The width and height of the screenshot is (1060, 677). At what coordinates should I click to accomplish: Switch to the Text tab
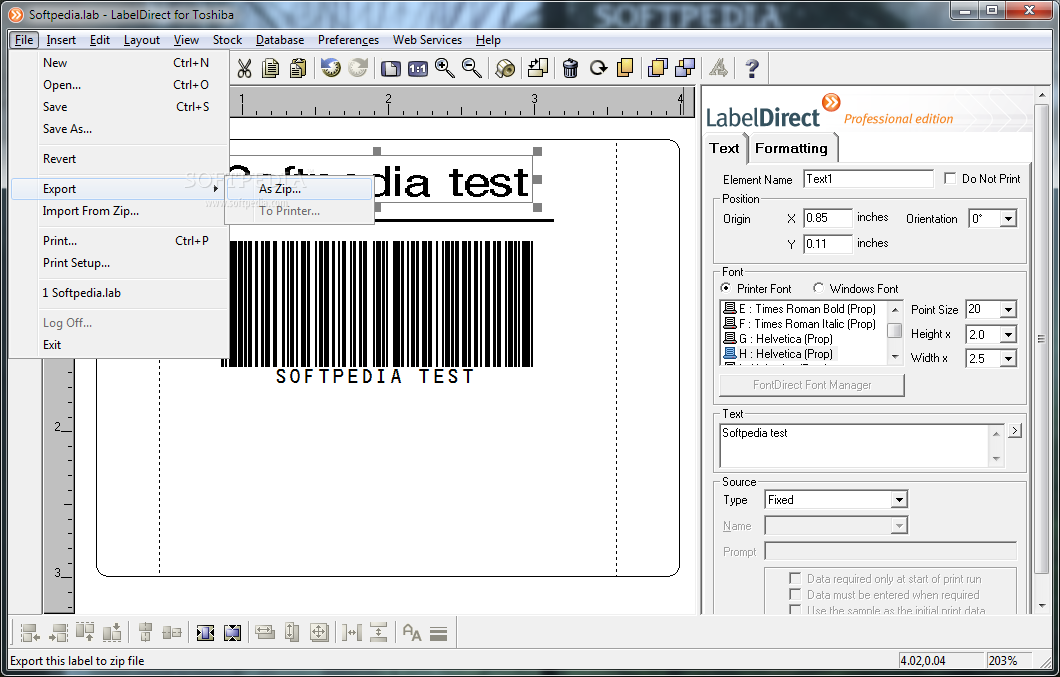click(724, 148)
